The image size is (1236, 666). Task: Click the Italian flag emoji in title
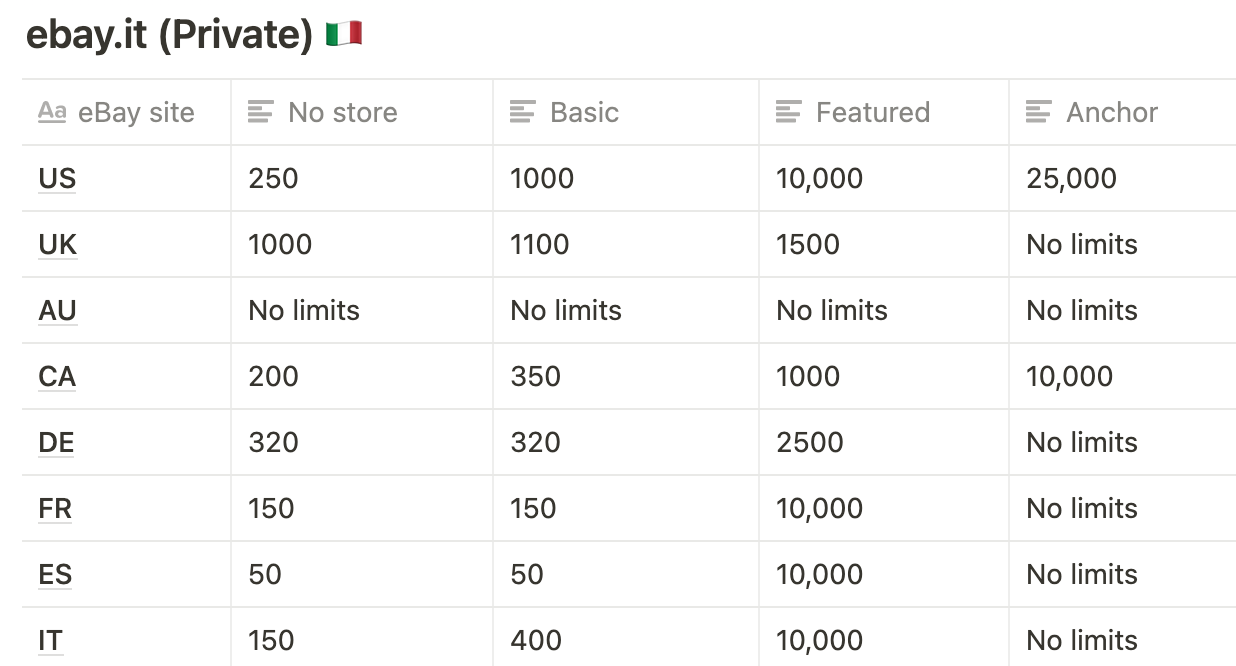344,35
